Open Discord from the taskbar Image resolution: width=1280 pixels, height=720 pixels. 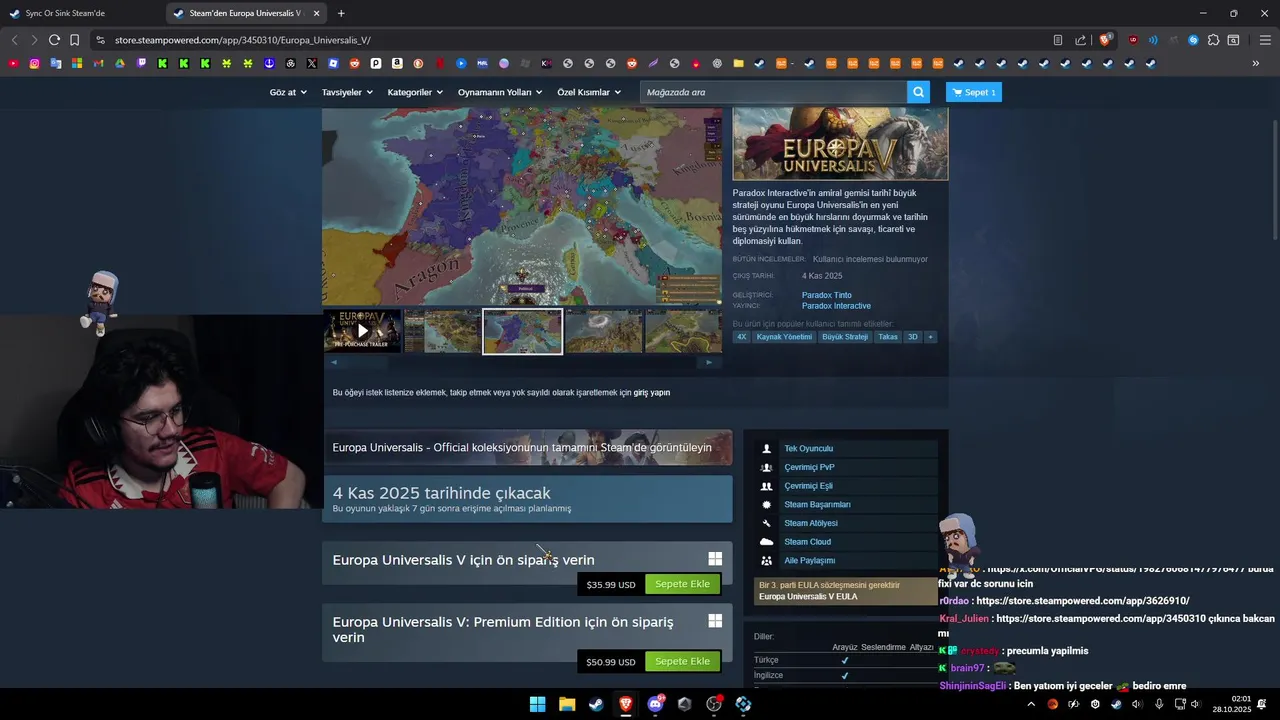coord(655,704)
